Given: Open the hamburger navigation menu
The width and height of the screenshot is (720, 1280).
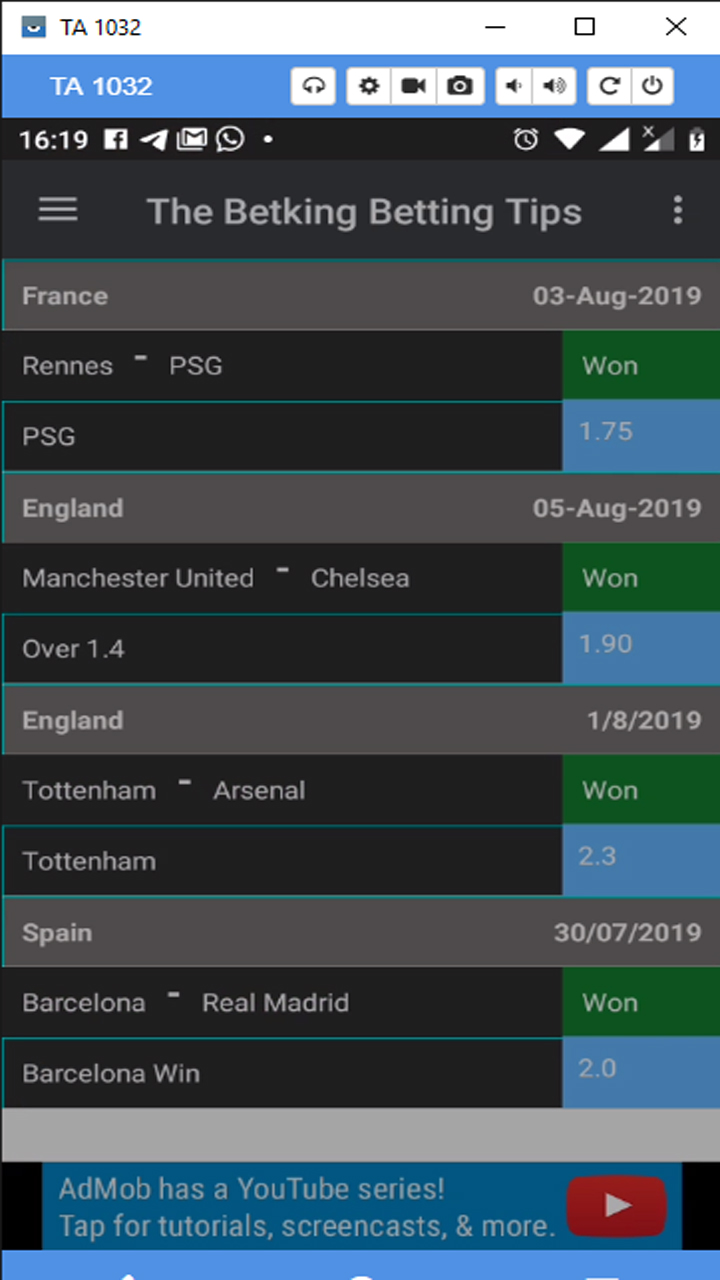Looking at the screenshot, I should click(x=58, y=209).
